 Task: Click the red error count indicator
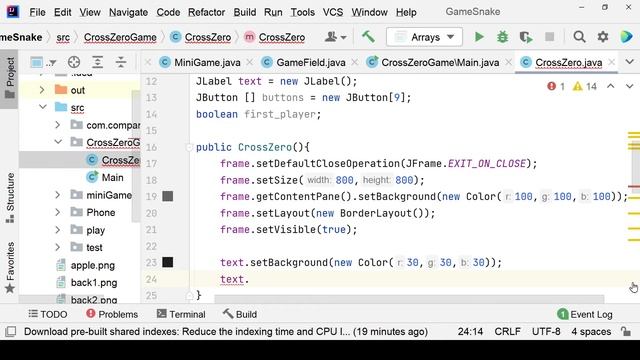(x=556, y=86)
